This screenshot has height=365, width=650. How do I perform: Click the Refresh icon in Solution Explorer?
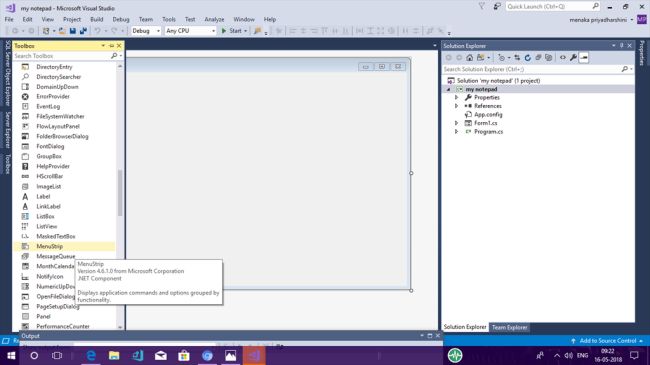527,58
